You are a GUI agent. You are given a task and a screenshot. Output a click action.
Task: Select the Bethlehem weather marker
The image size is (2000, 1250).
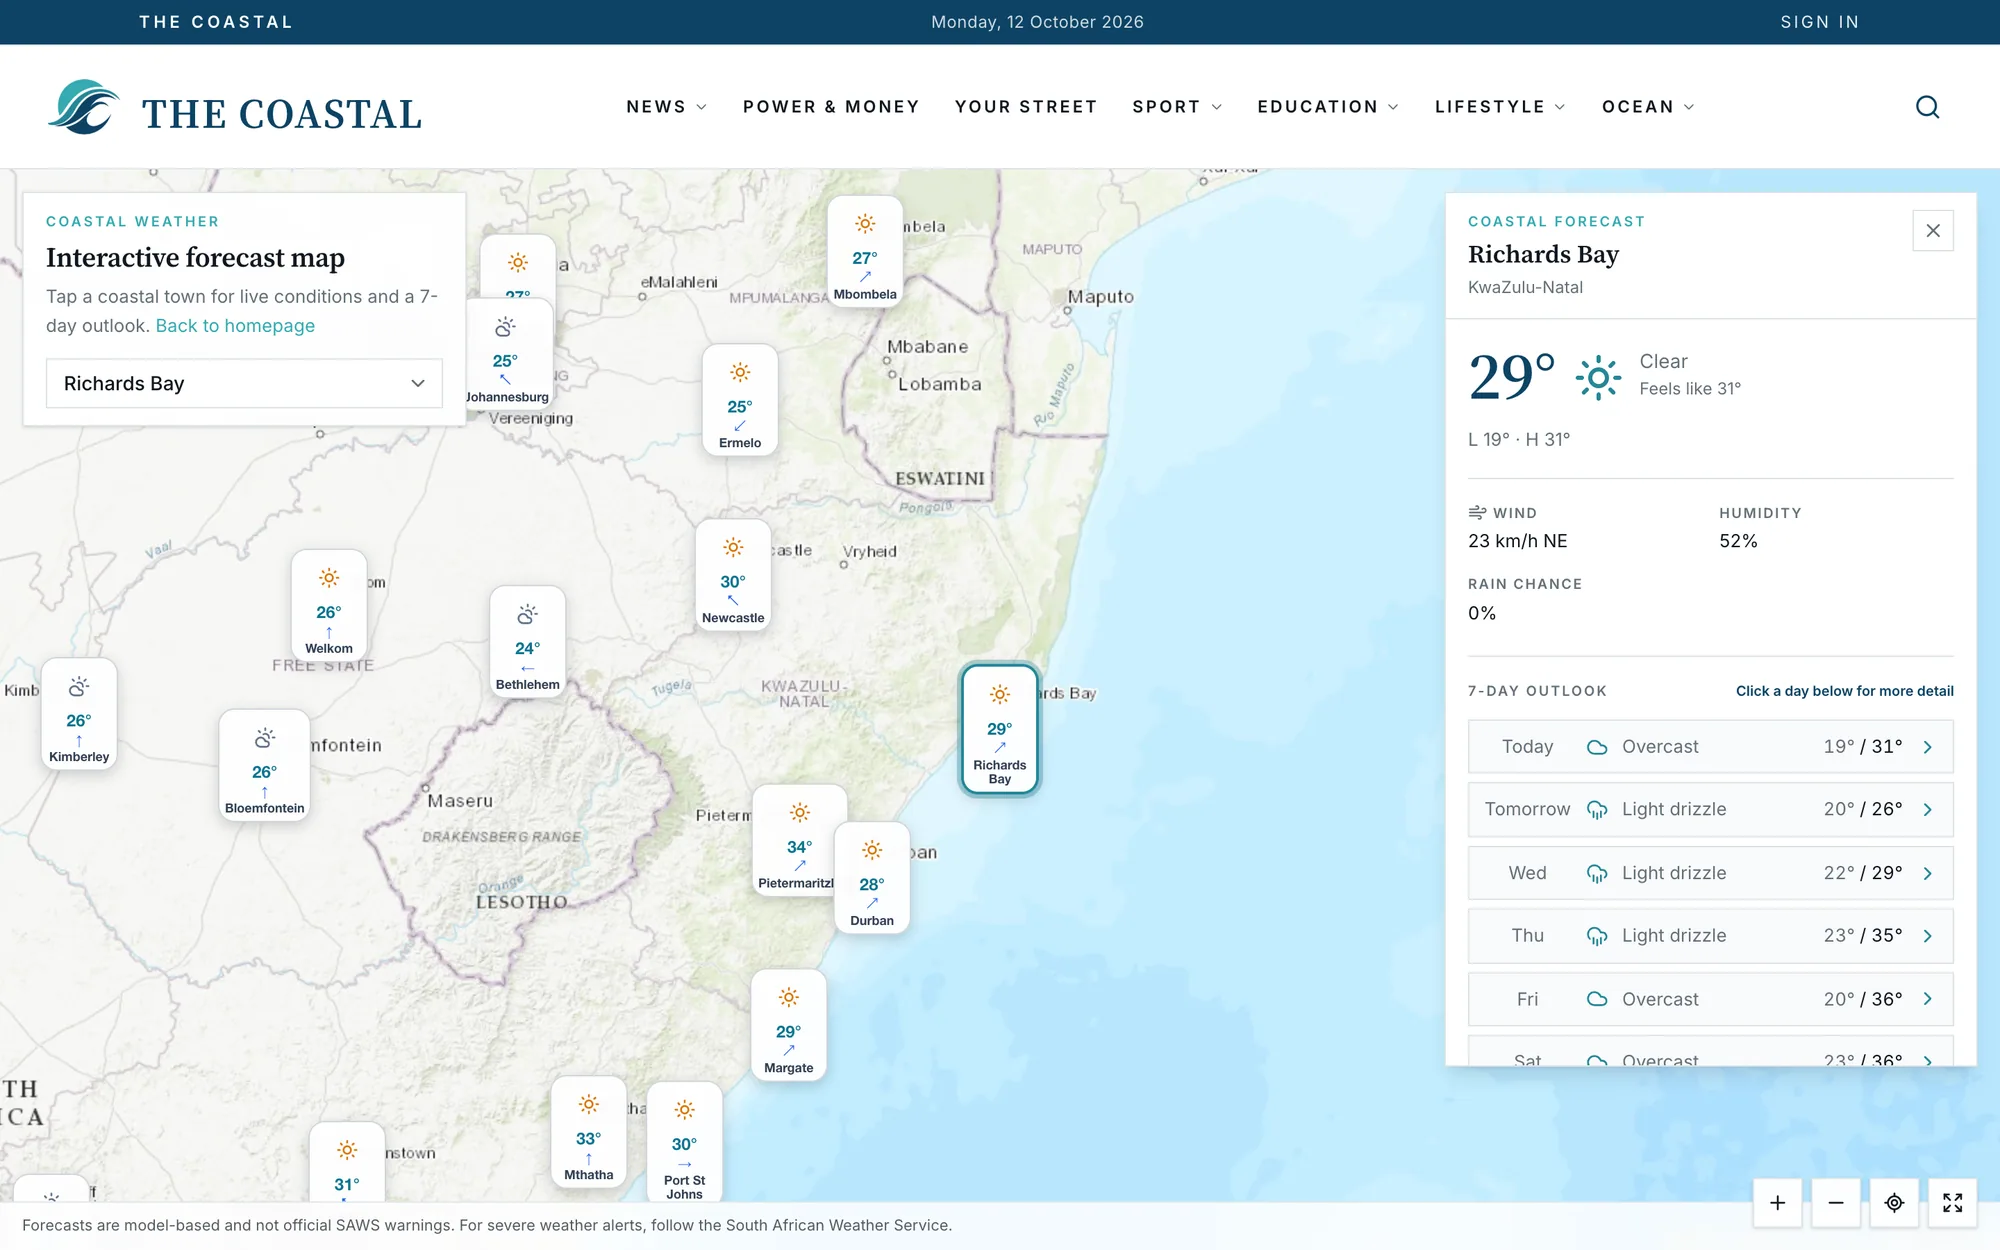(x=528, y=642)
